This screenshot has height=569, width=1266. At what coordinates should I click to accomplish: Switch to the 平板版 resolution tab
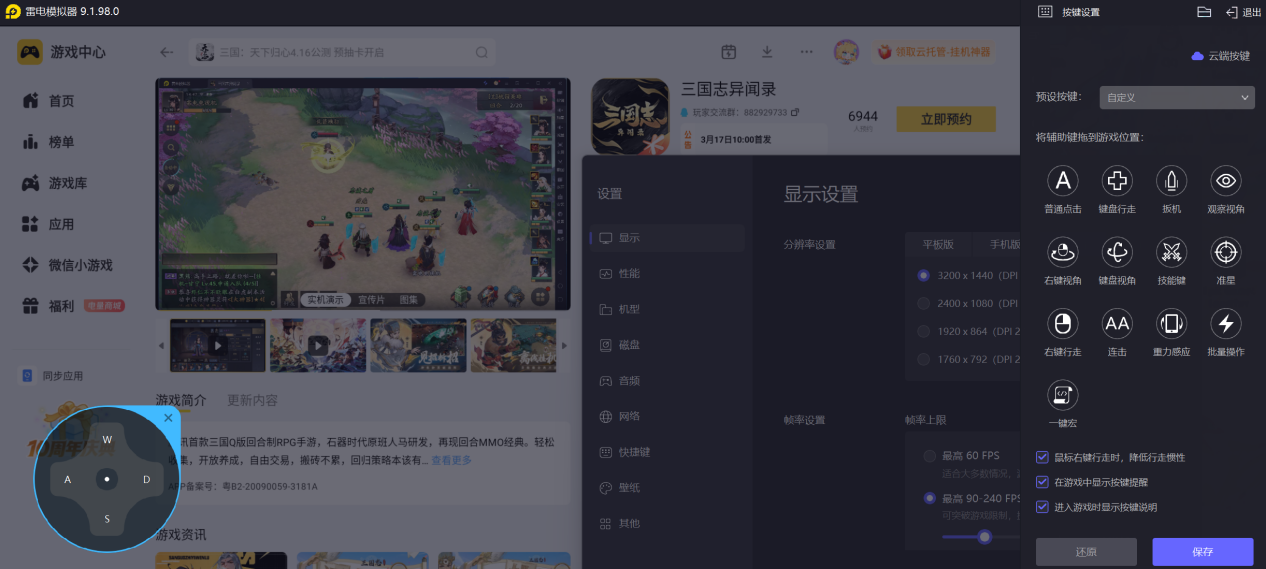pyautogui.click(x=938, y=245)
